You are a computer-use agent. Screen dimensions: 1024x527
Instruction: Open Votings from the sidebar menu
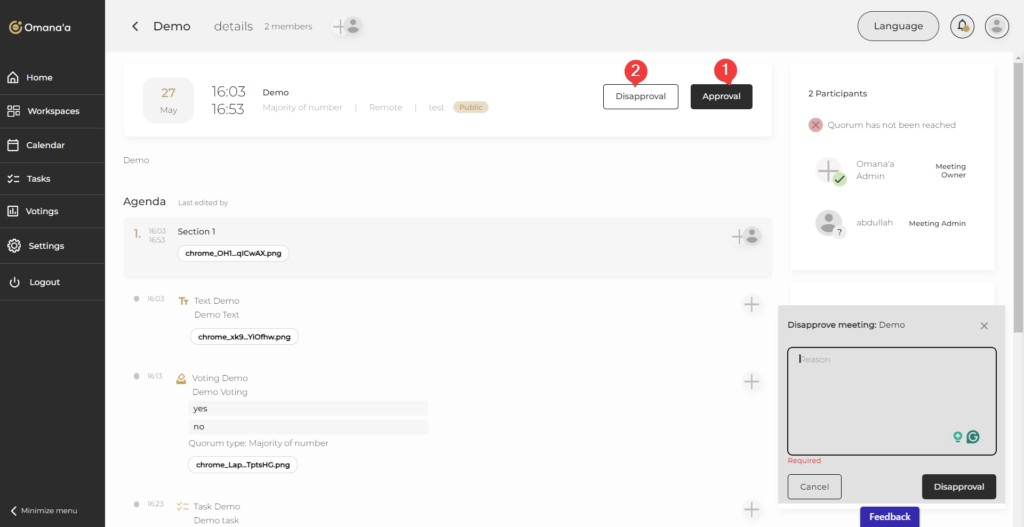pos(42,212)
